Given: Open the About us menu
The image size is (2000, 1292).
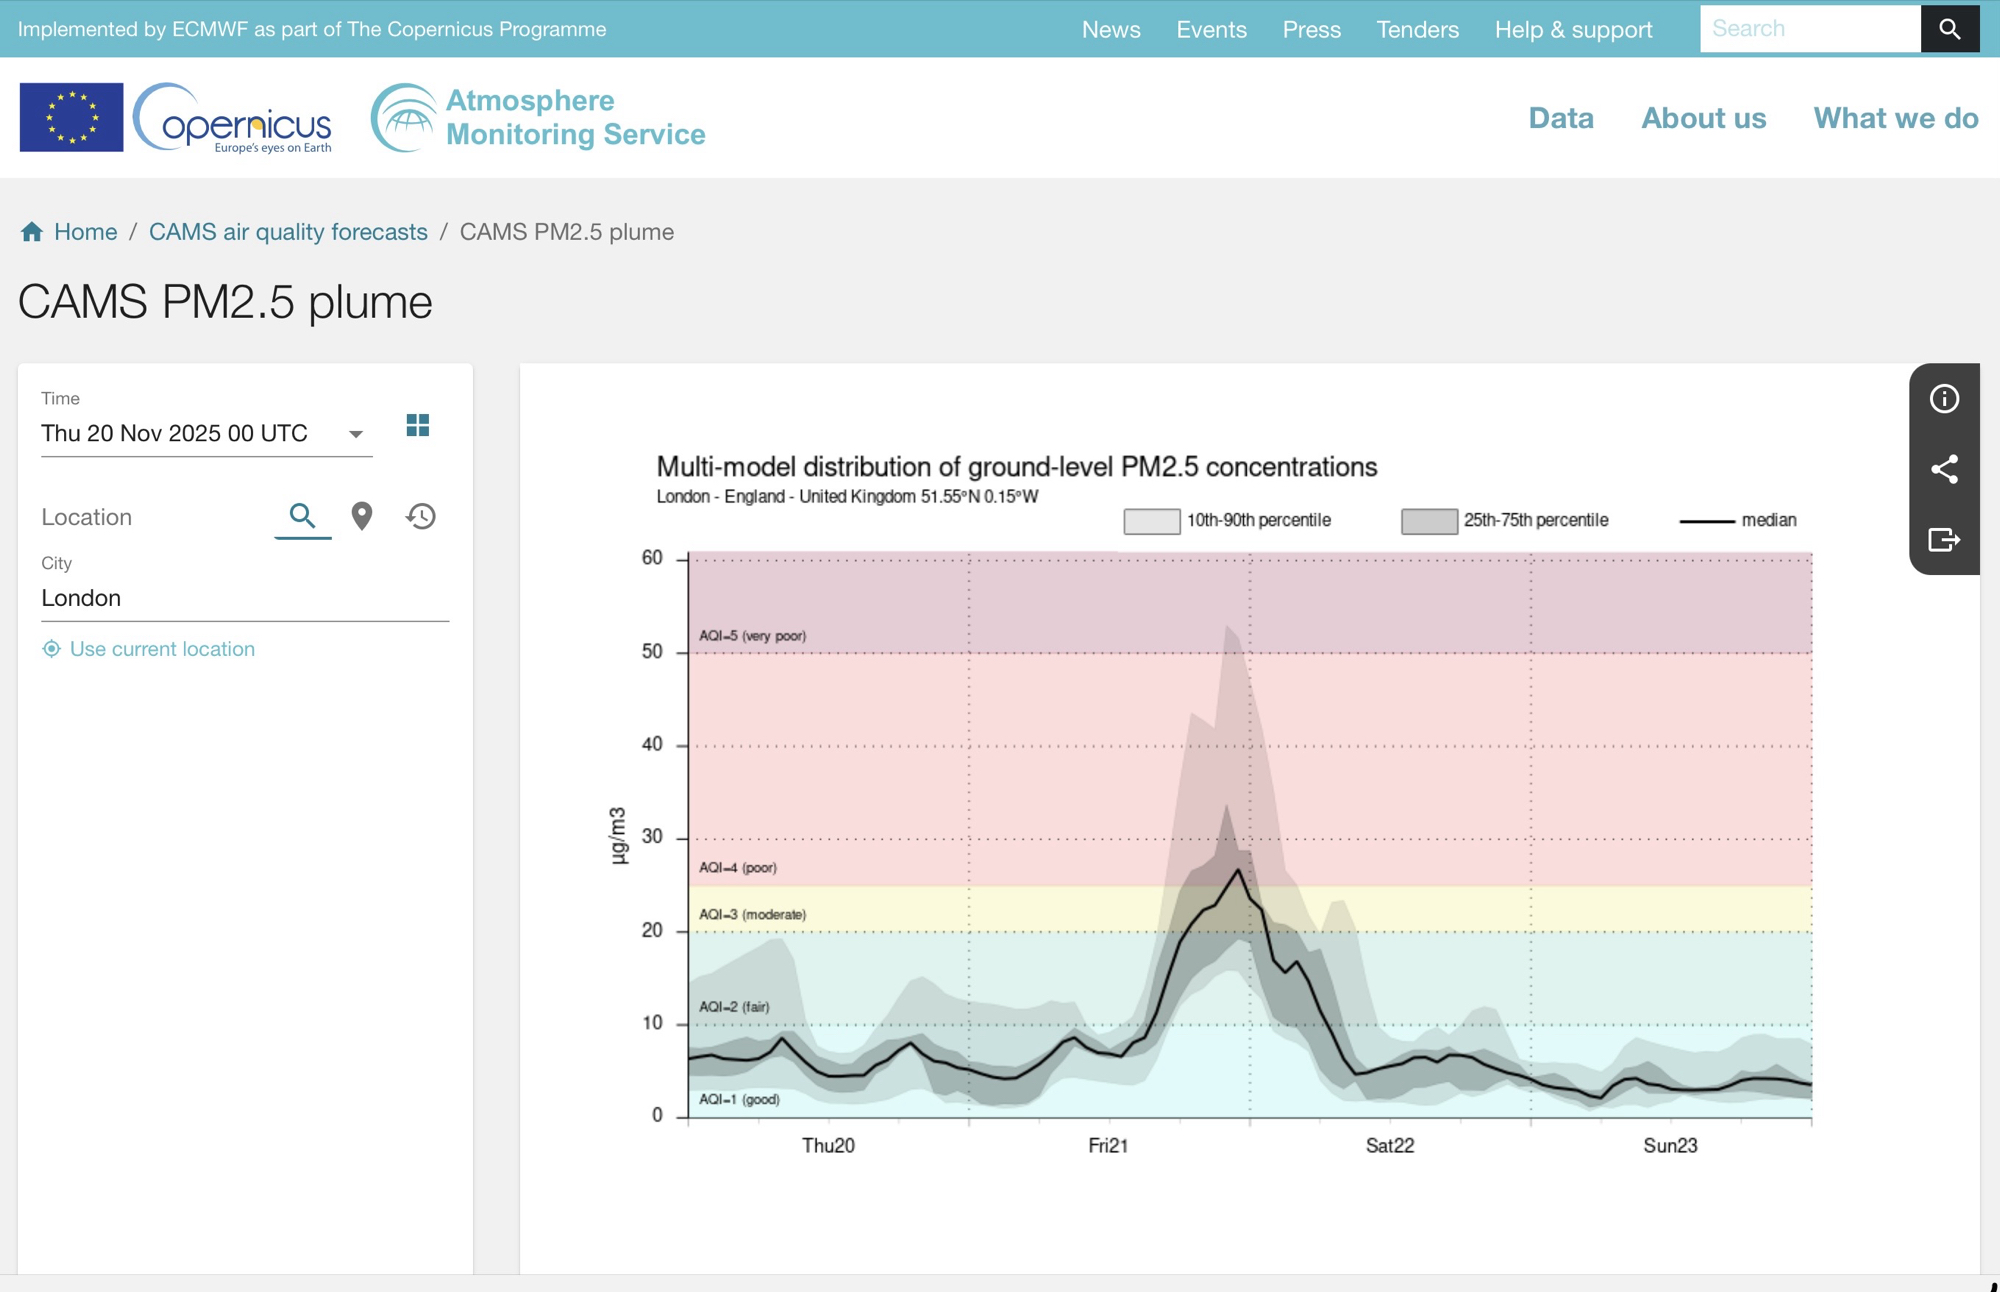Looking at the screenshot, I should pyautogui.click(x=1703, y=118).
